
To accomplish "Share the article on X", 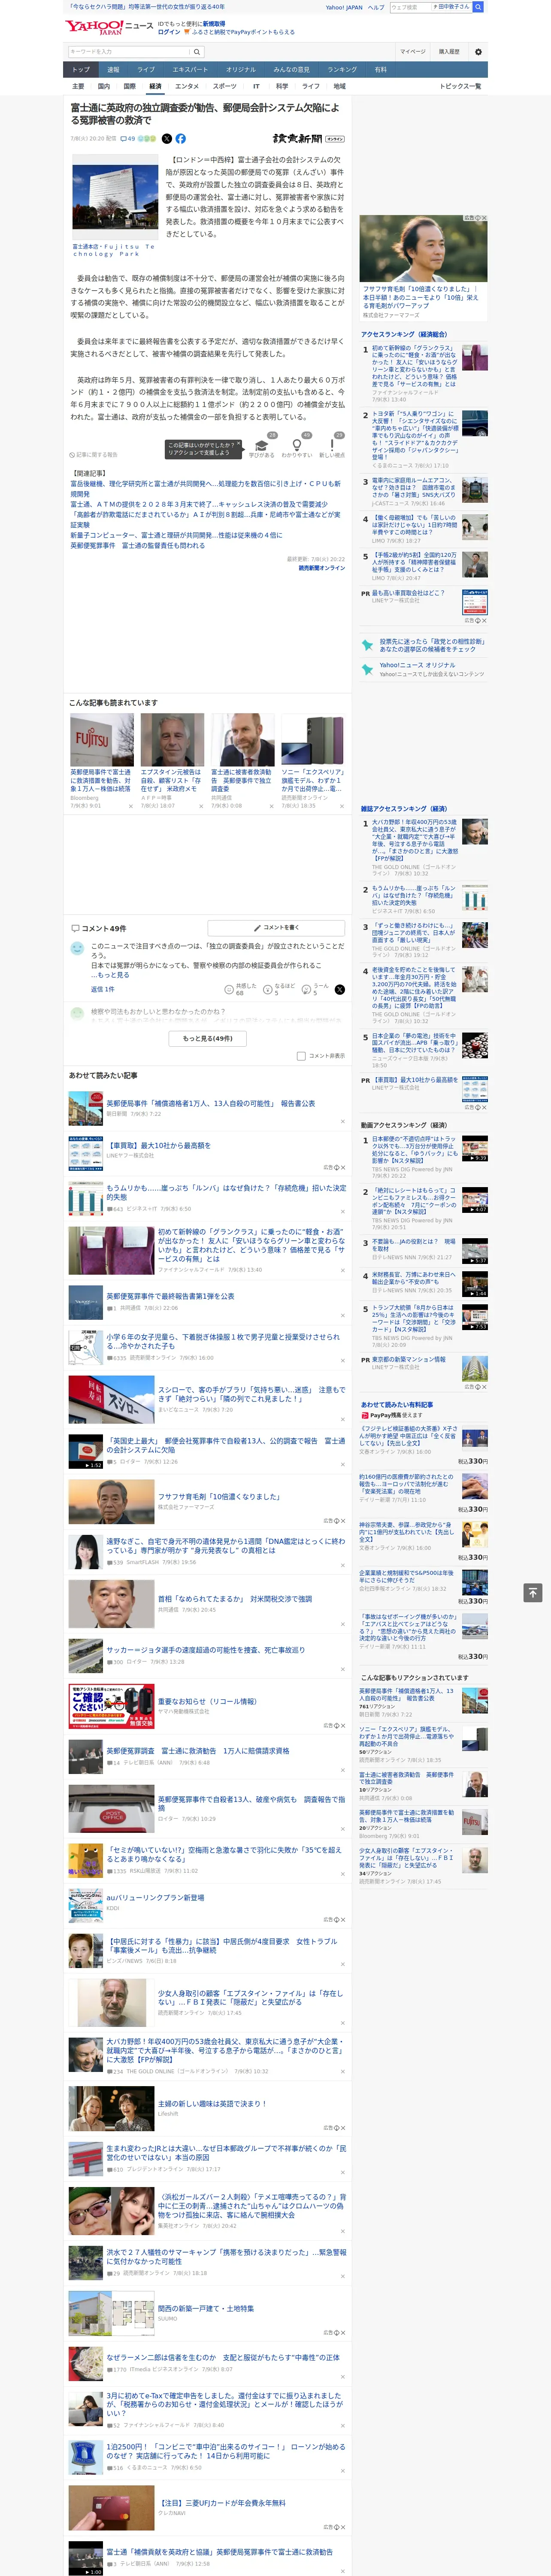I will [x=167, y=139].
